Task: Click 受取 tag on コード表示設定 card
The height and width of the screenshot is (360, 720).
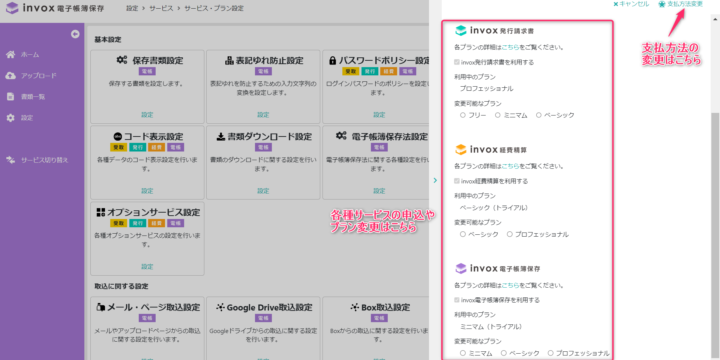Action: tap(118, 147)
